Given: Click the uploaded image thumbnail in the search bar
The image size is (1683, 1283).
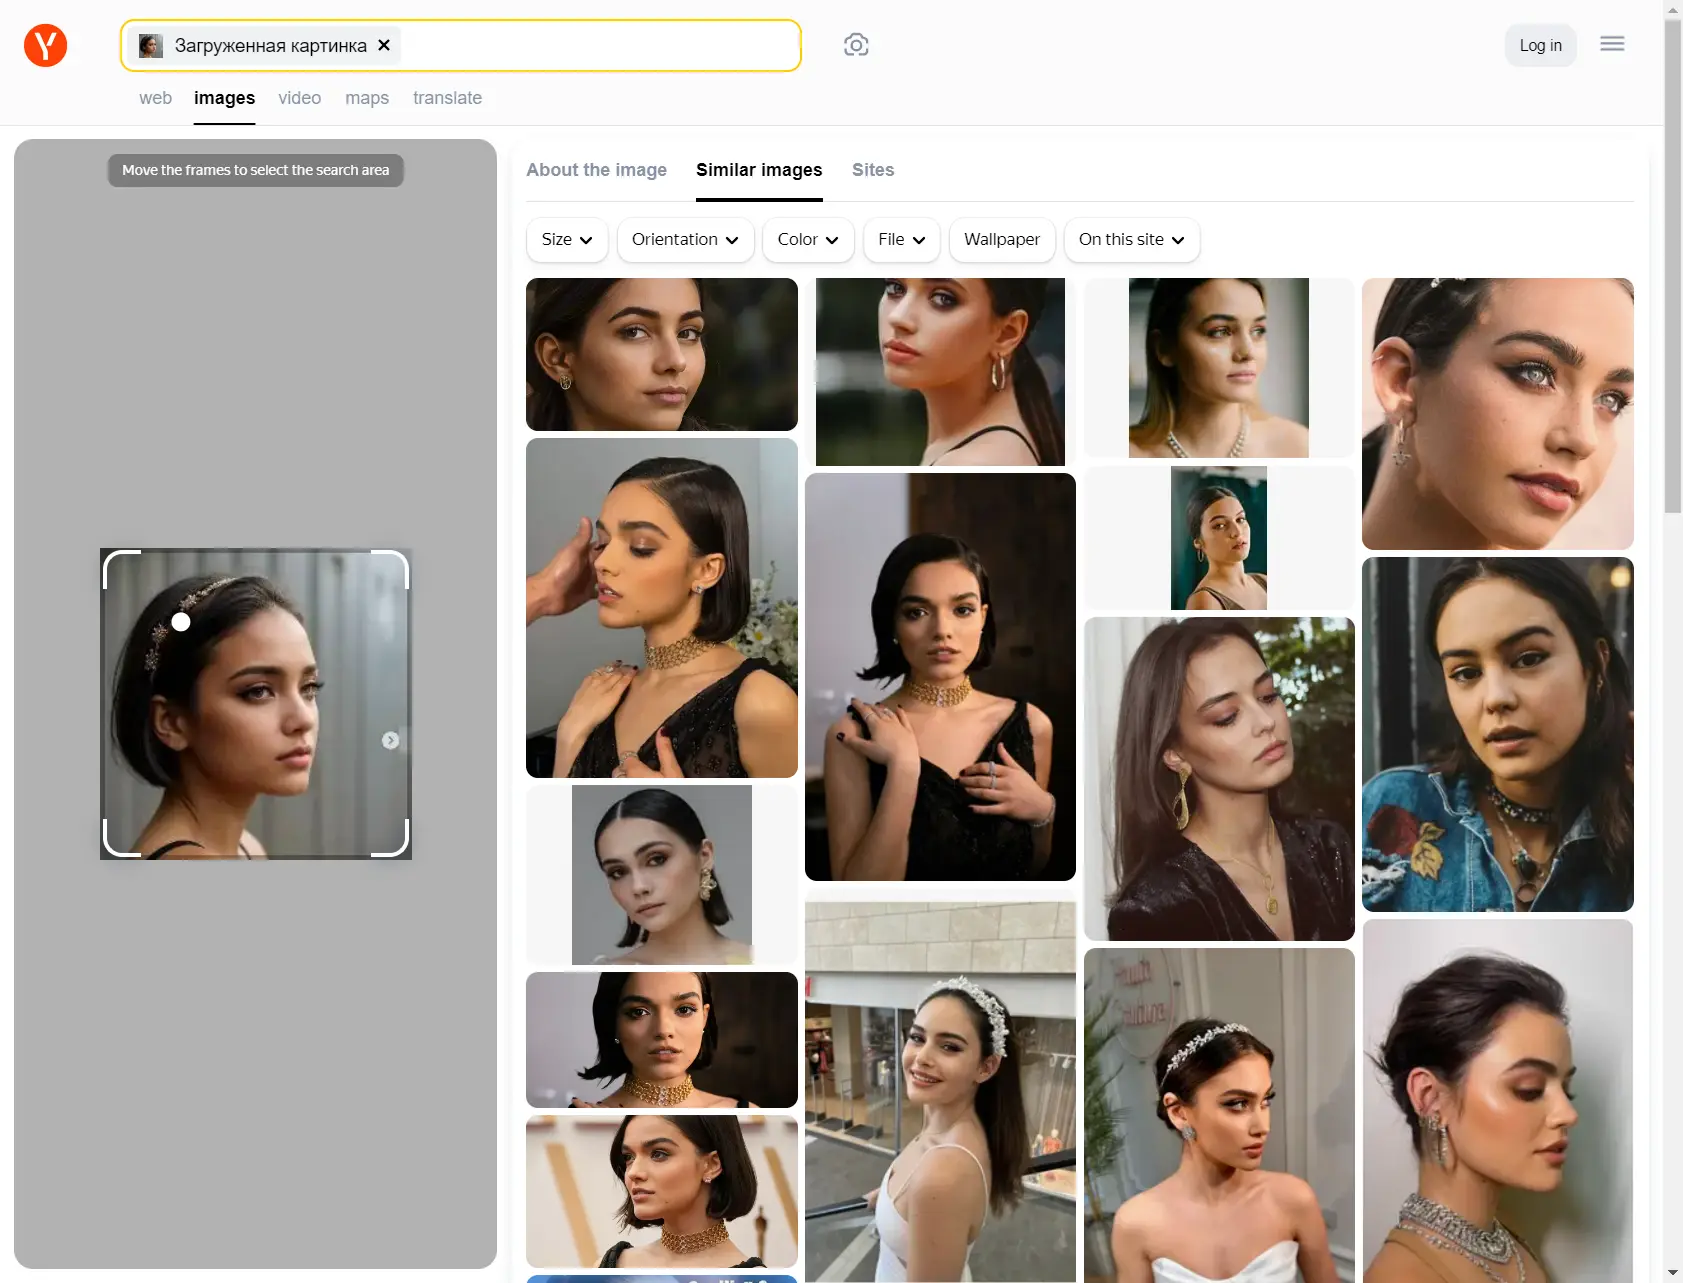Looking at the screenshot, I should pyautogui.click(x=151, y=46).
